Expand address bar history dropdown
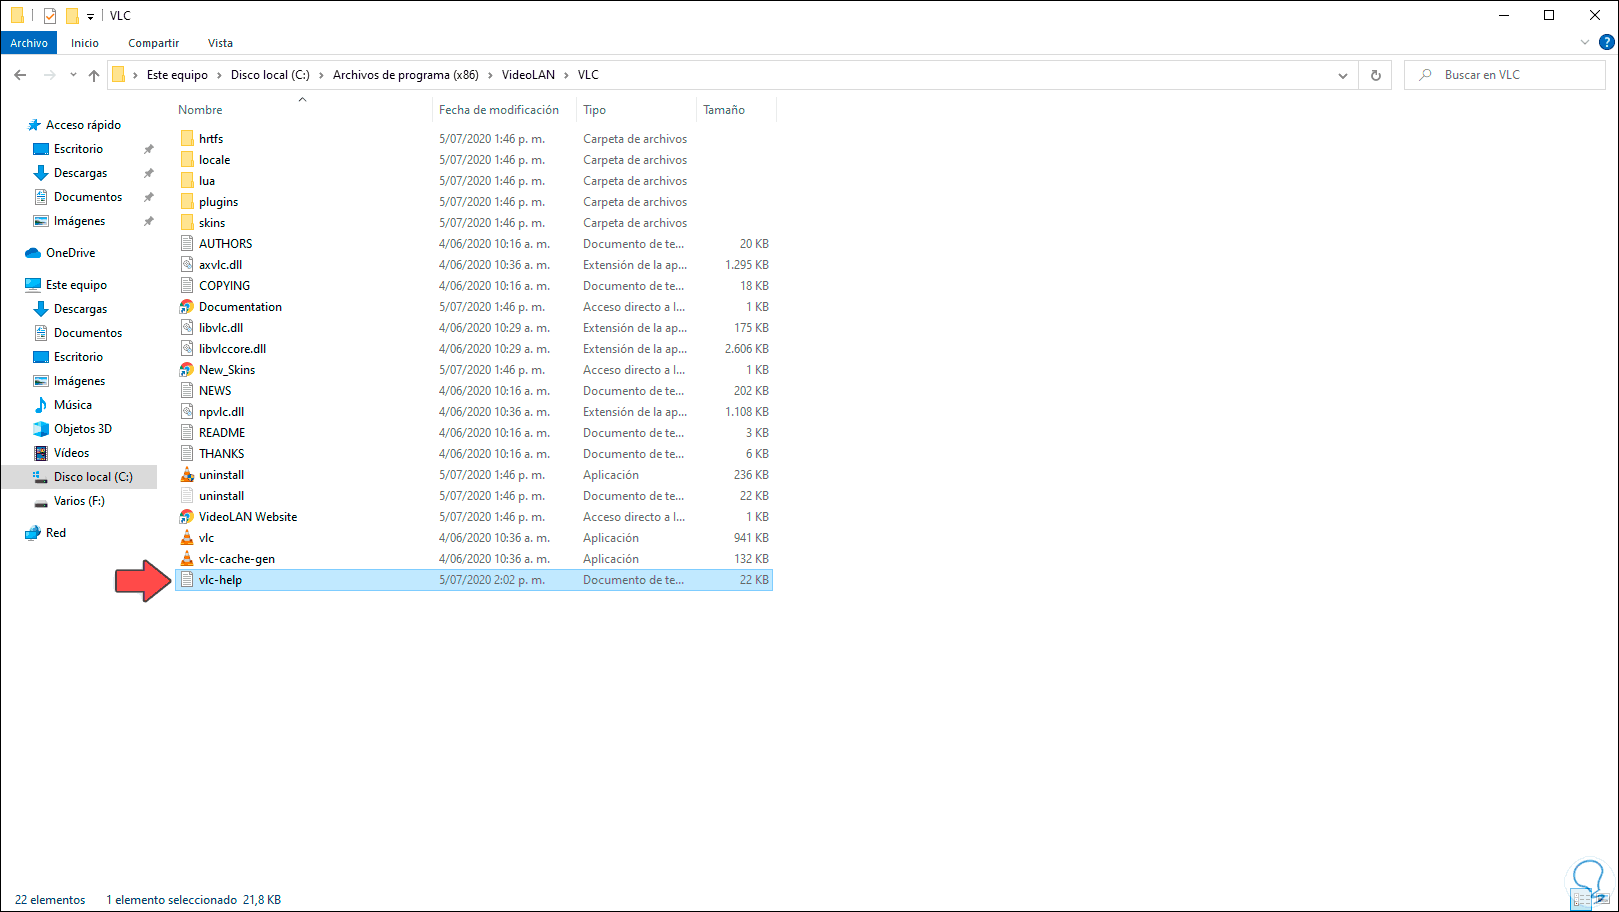The width and height of the screenshot is (1619, 912). pos(1343,75)
